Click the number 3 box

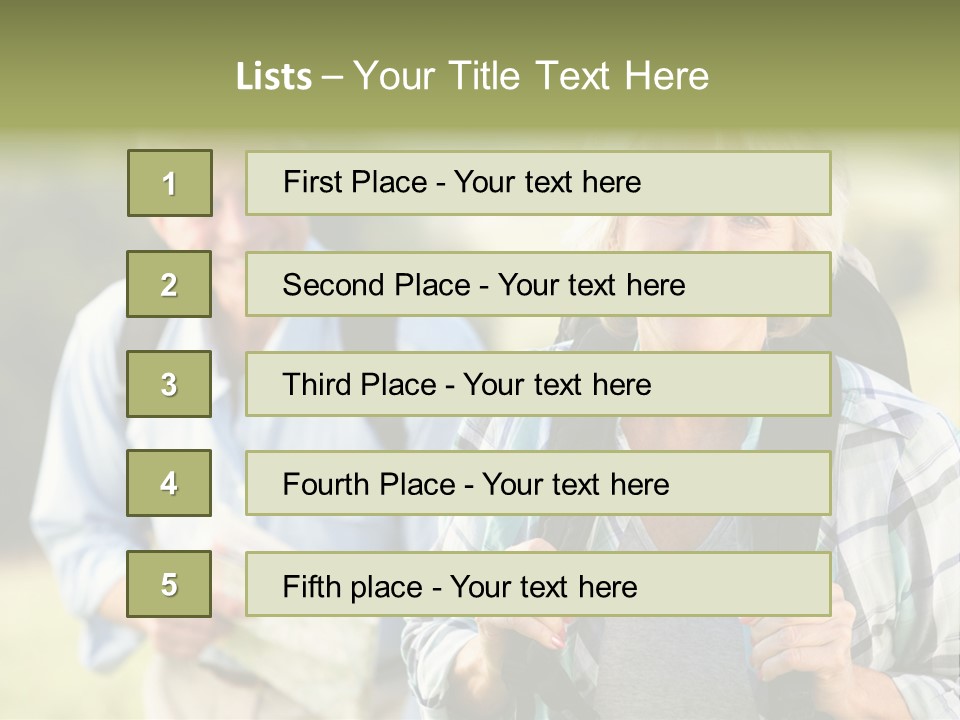(x=170, y=384)
